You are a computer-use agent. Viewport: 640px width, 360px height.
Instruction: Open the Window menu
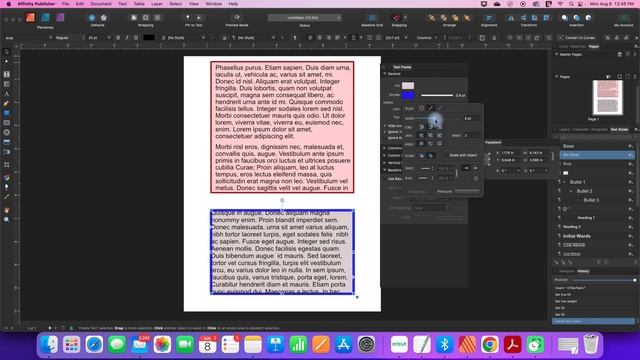(213, 4)
